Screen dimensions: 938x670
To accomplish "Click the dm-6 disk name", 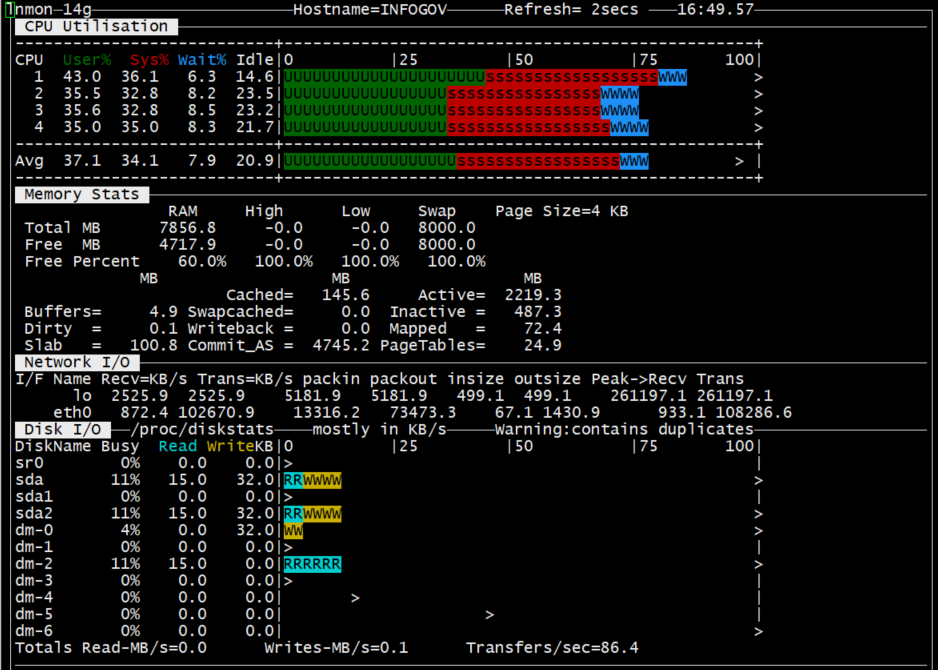I will pos(34,631).
